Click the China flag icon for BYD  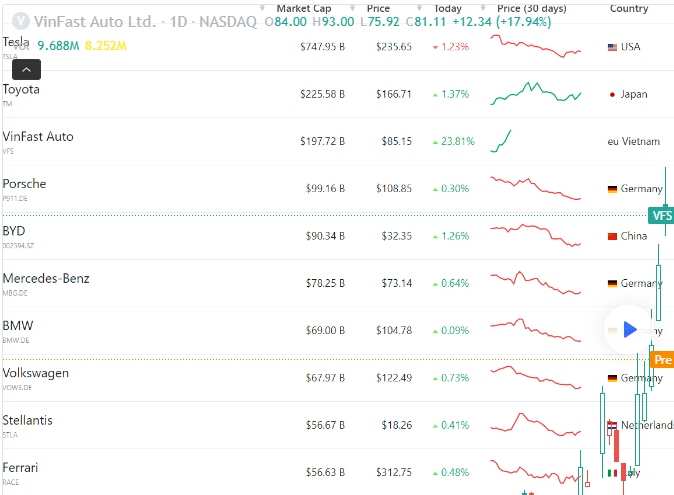point(613,236)
